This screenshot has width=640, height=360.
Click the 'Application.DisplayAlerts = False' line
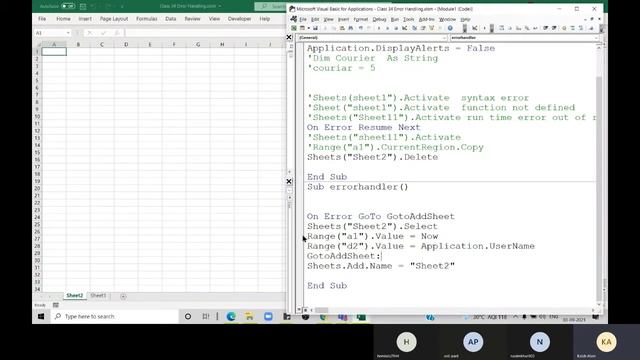[401, 48]
